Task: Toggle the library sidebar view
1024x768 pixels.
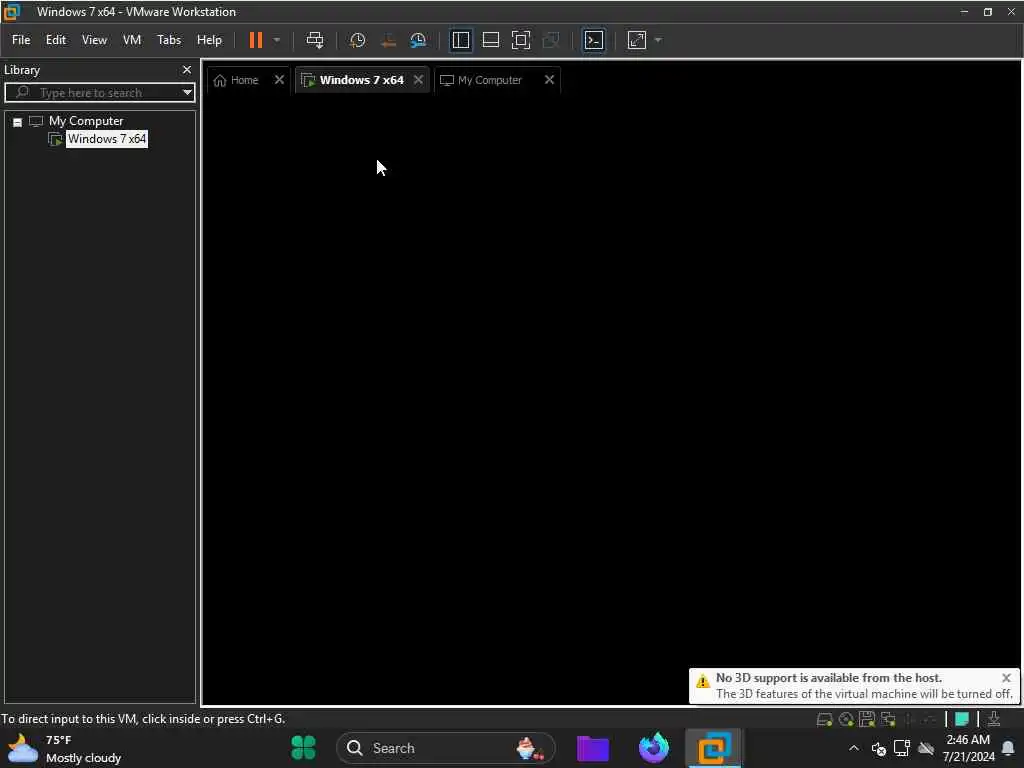Action: 460,40
